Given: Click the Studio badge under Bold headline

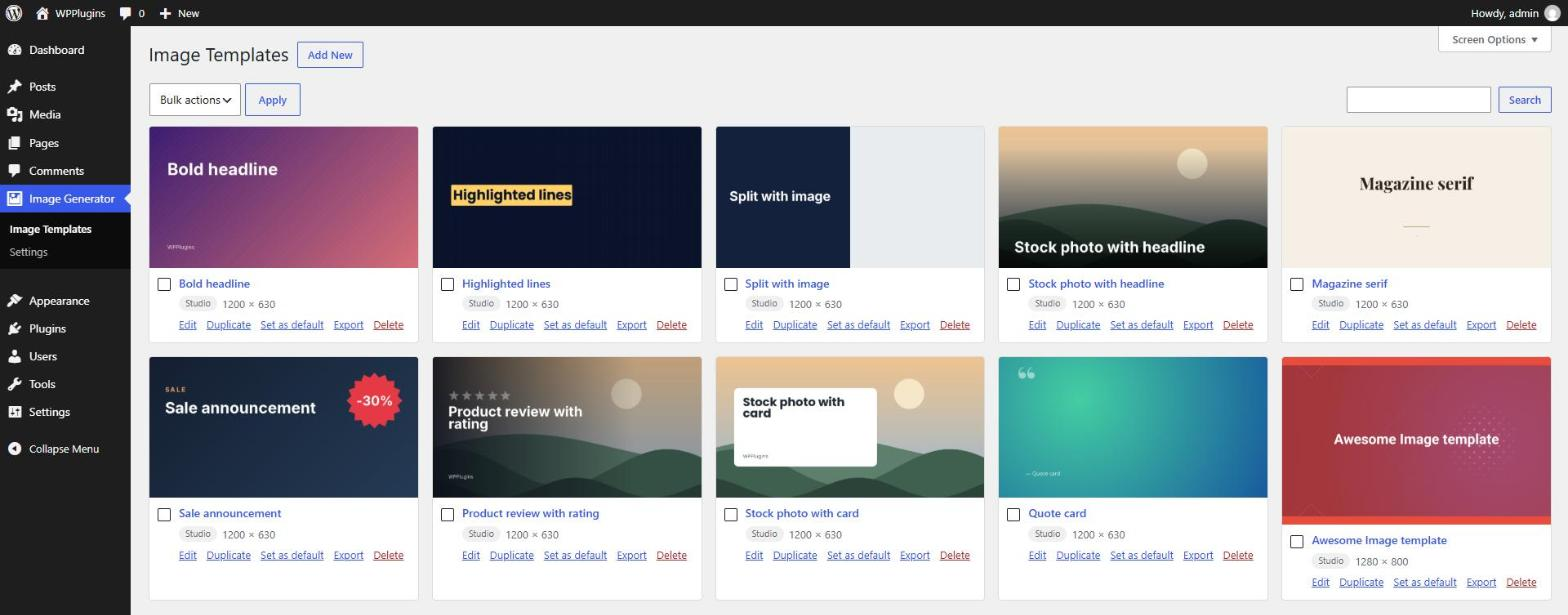Looking at the screenshot, I should tap(197, 304).
